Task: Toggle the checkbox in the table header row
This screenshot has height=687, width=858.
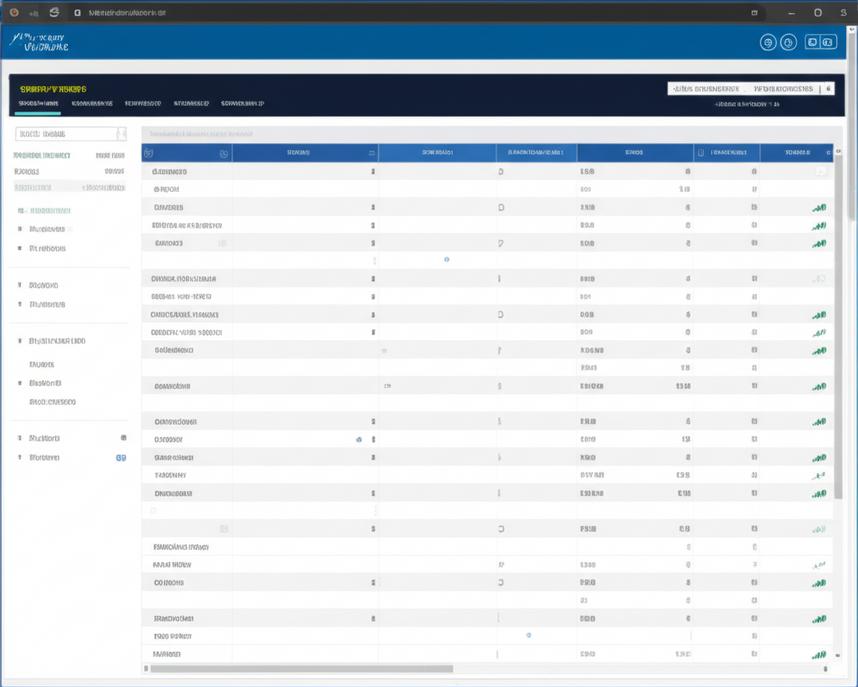Action: (x=700, y=153)
